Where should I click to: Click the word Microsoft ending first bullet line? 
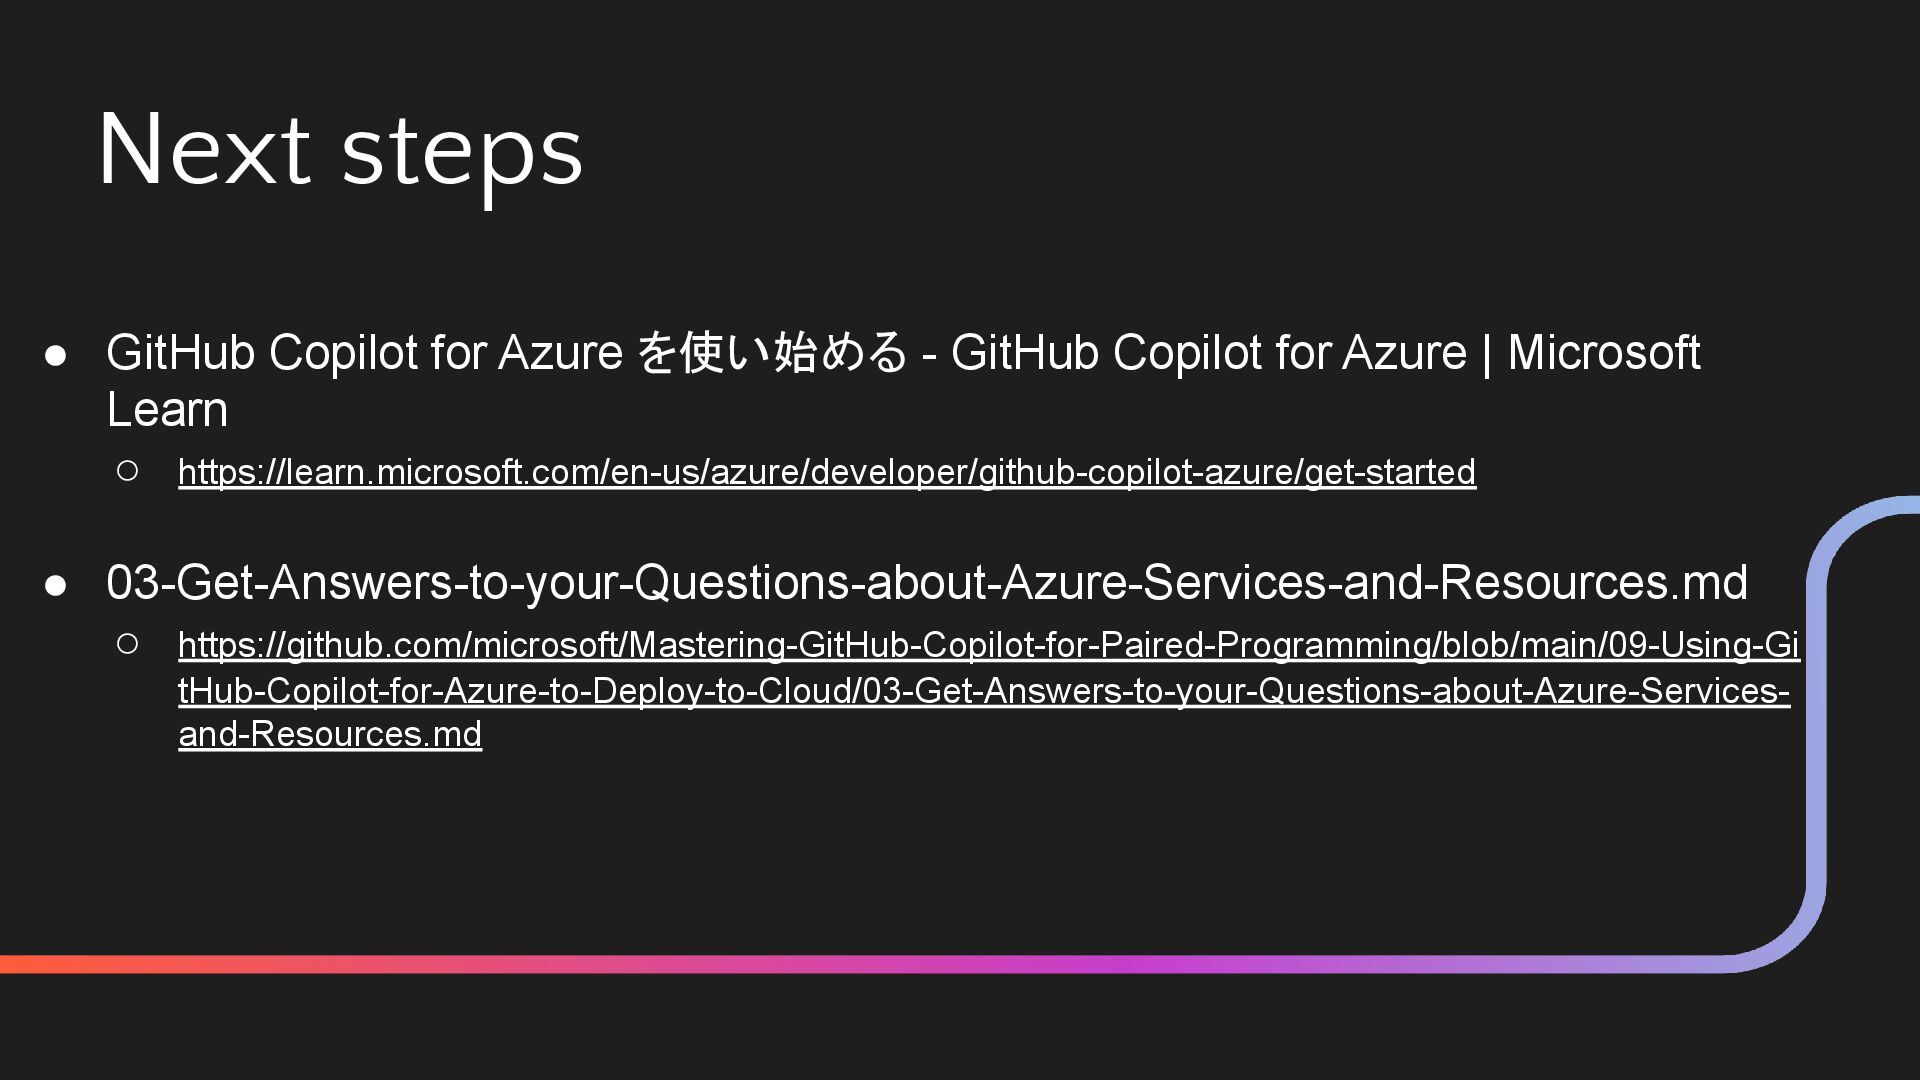1604,352
